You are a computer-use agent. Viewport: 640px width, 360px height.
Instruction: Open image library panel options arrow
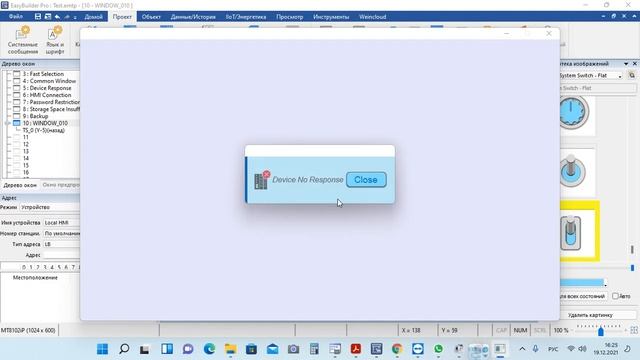[626, 64]
